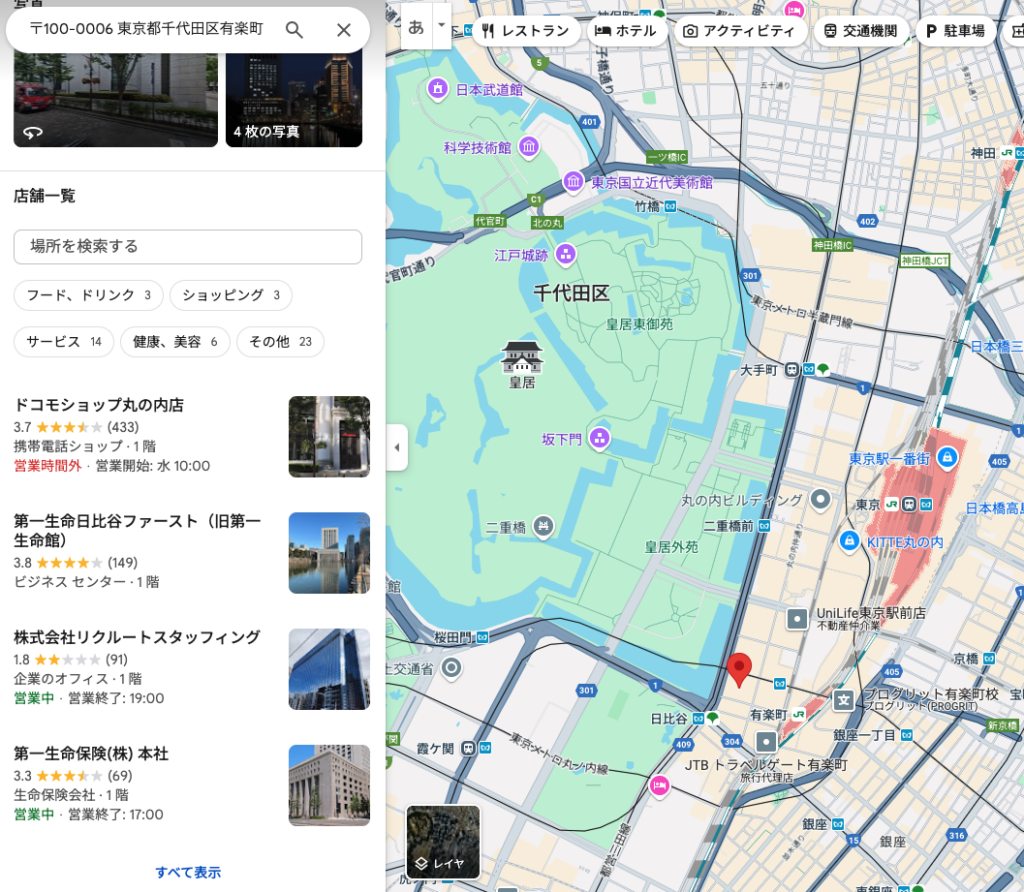This screenshot has height=892, width=1024.
Task: Open Street View thumbnail with red car
Action: (116, 100)
